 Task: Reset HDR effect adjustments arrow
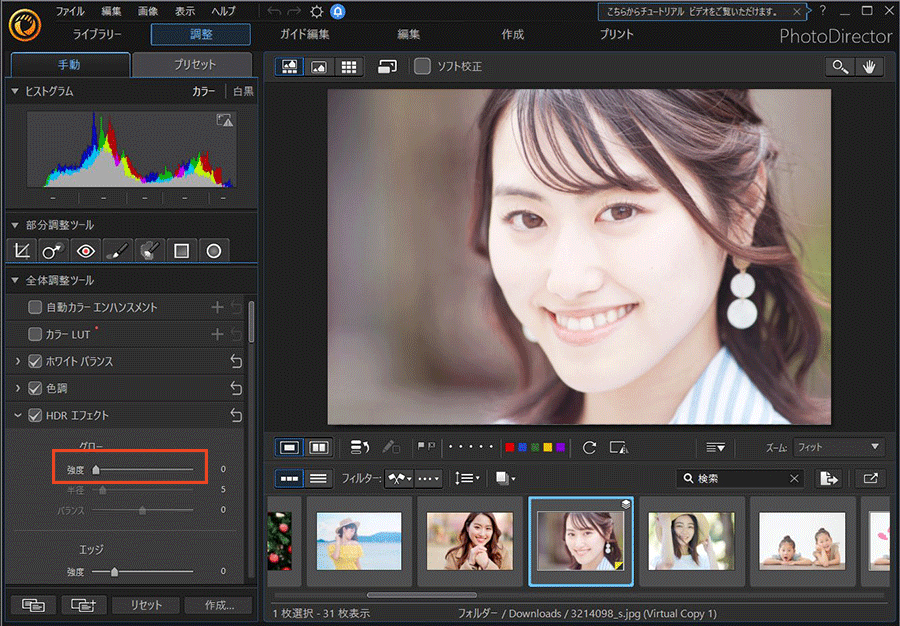pyautogui.click(x=236, y=415)
